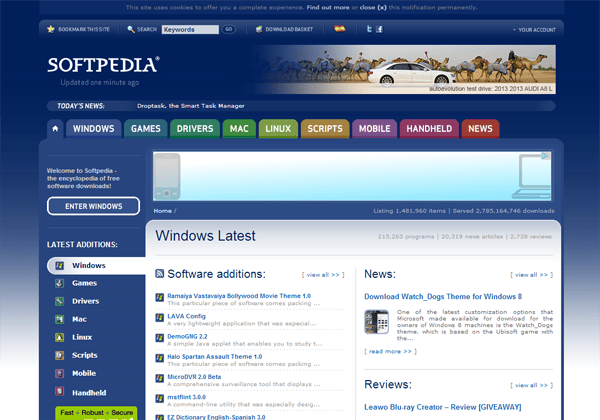Click the Linux icon in sidebar list
This screenshot has height=420, width=600.
(59, 337)
